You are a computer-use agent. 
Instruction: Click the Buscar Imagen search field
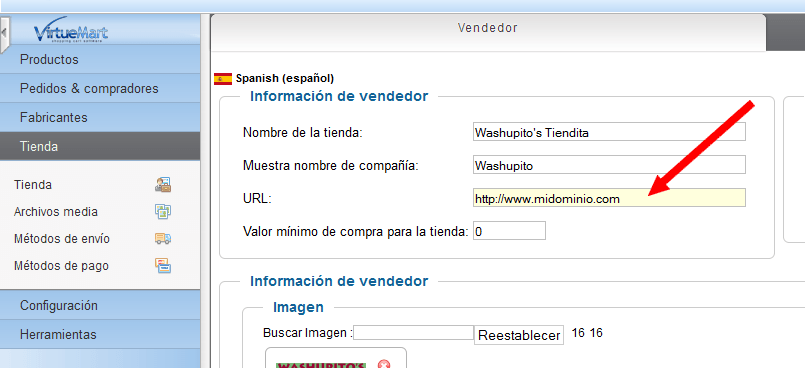click(x=413, y=333)
